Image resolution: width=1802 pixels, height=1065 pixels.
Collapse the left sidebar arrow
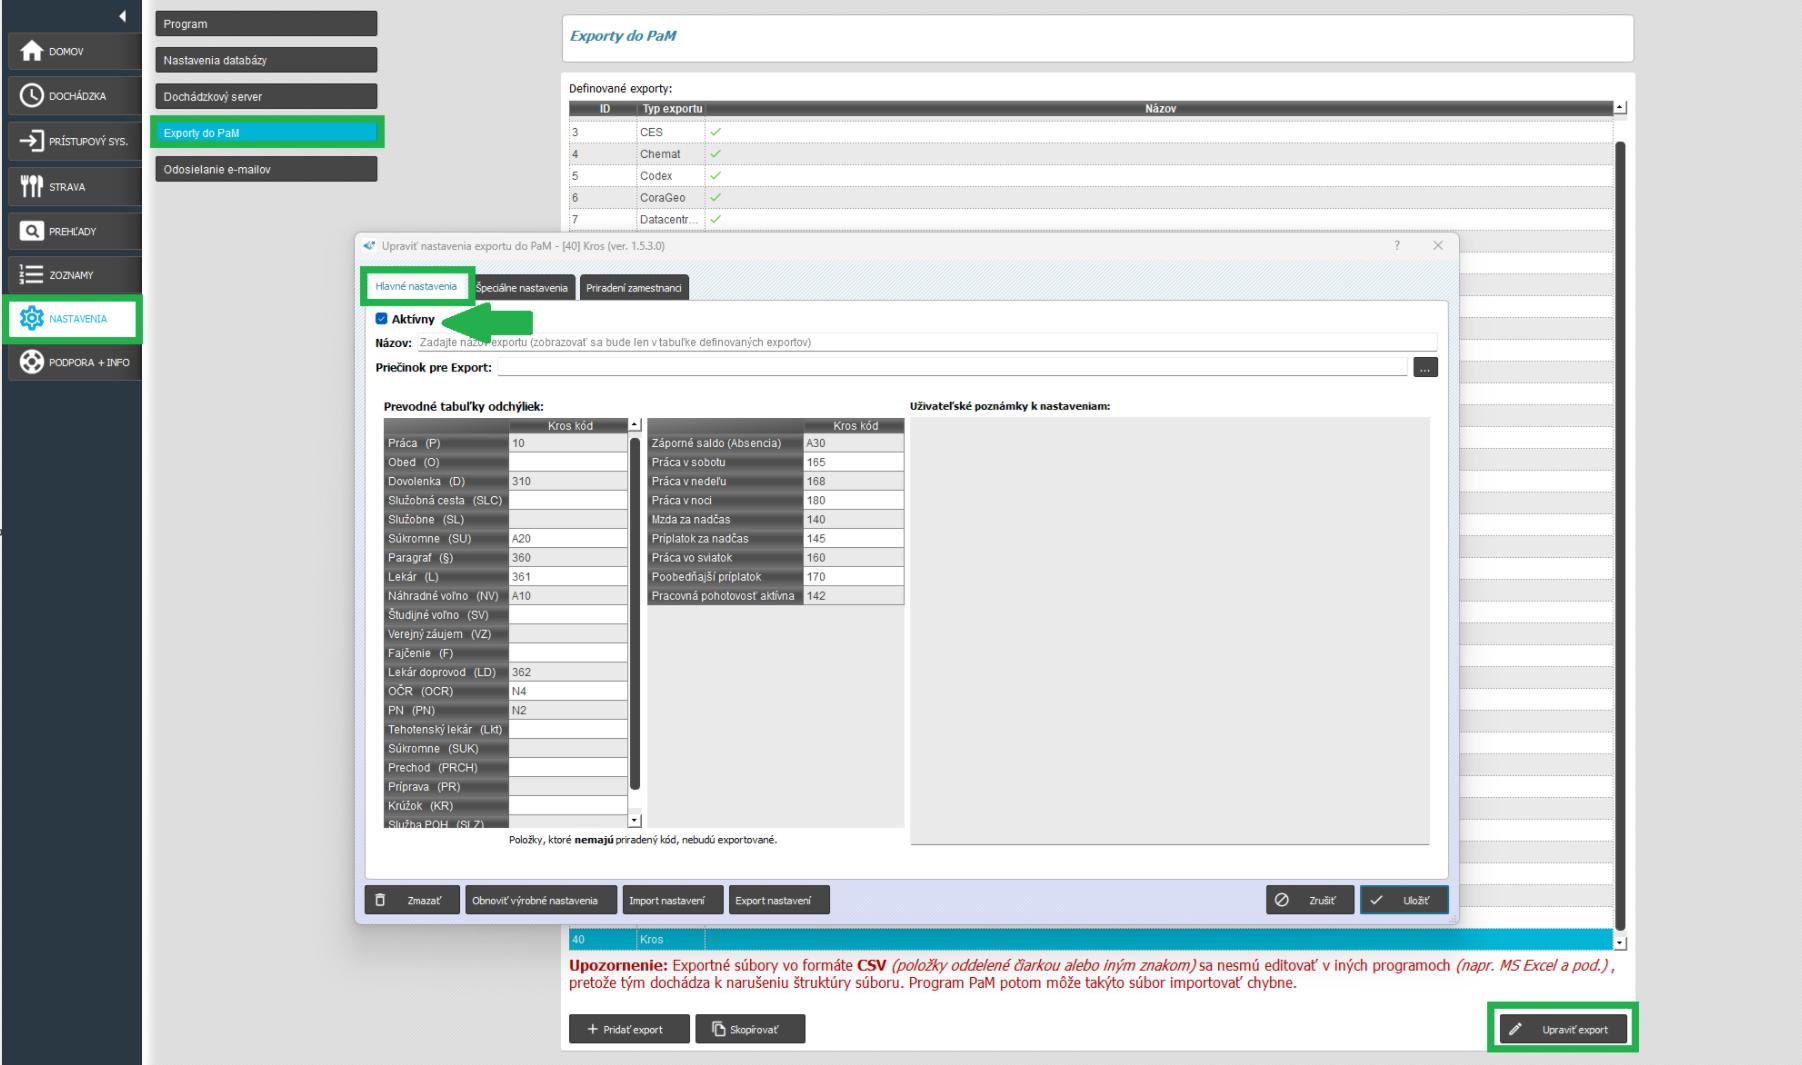coord(122,16)
